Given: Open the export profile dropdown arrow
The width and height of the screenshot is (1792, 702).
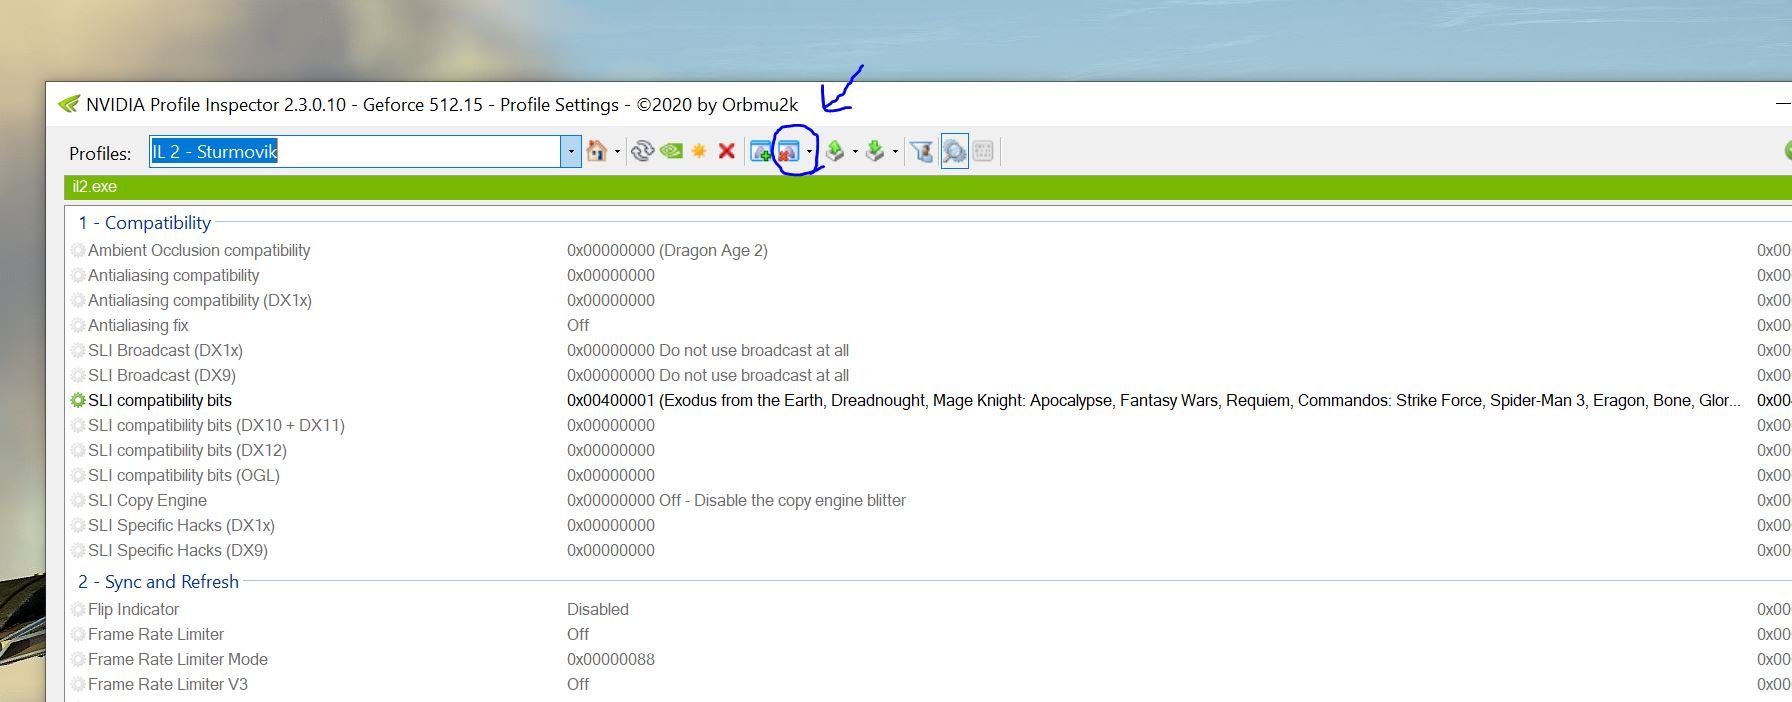Looking at the screenshot, I should [x=855, y=152].
